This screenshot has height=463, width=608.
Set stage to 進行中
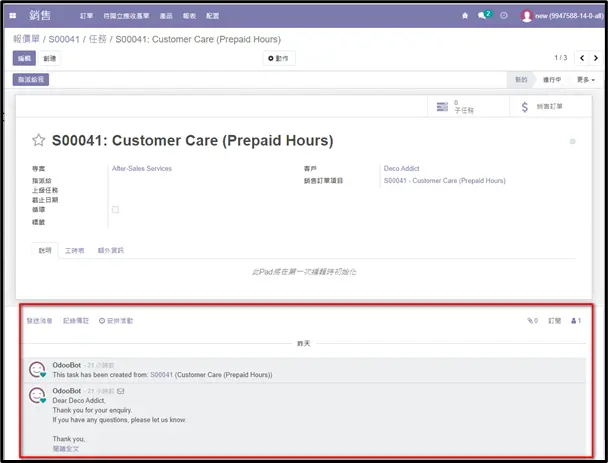point(552,79)
